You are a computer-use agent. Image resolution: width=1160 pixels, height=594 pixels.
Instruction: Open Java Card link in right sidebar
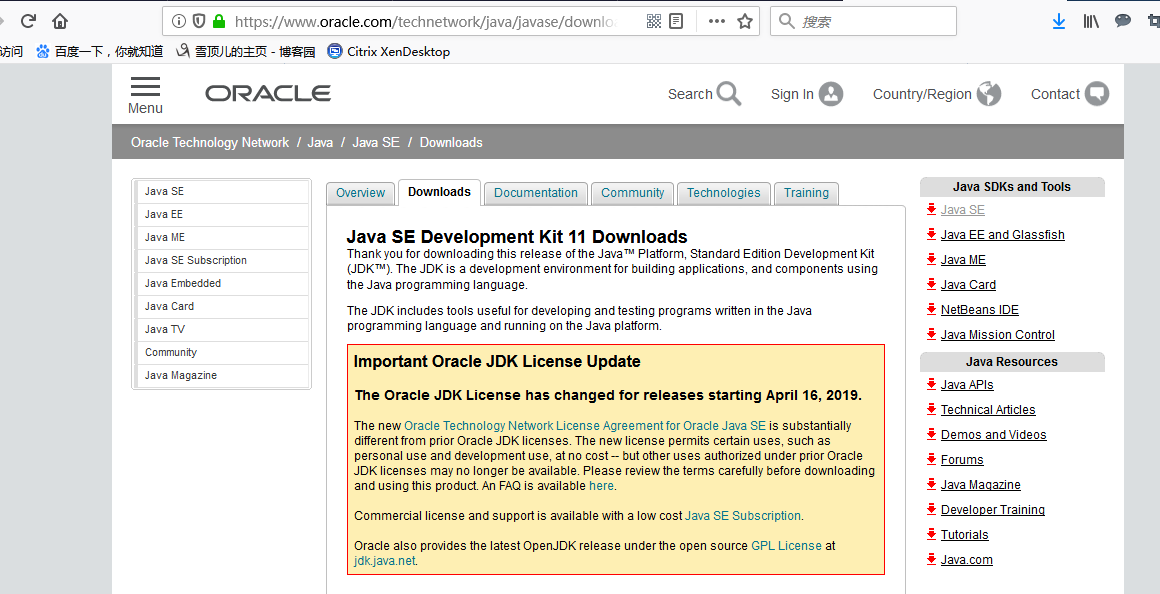(x=968, y=285)
